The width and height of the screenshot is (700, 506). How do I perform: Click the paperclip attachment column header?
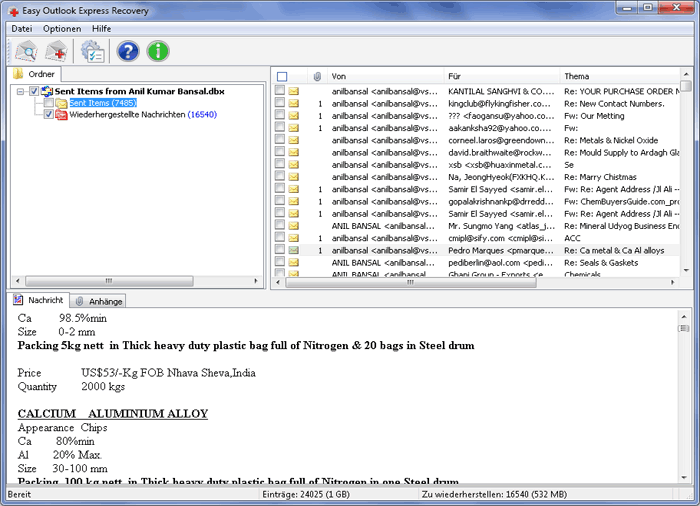click(x=317, y=76)
